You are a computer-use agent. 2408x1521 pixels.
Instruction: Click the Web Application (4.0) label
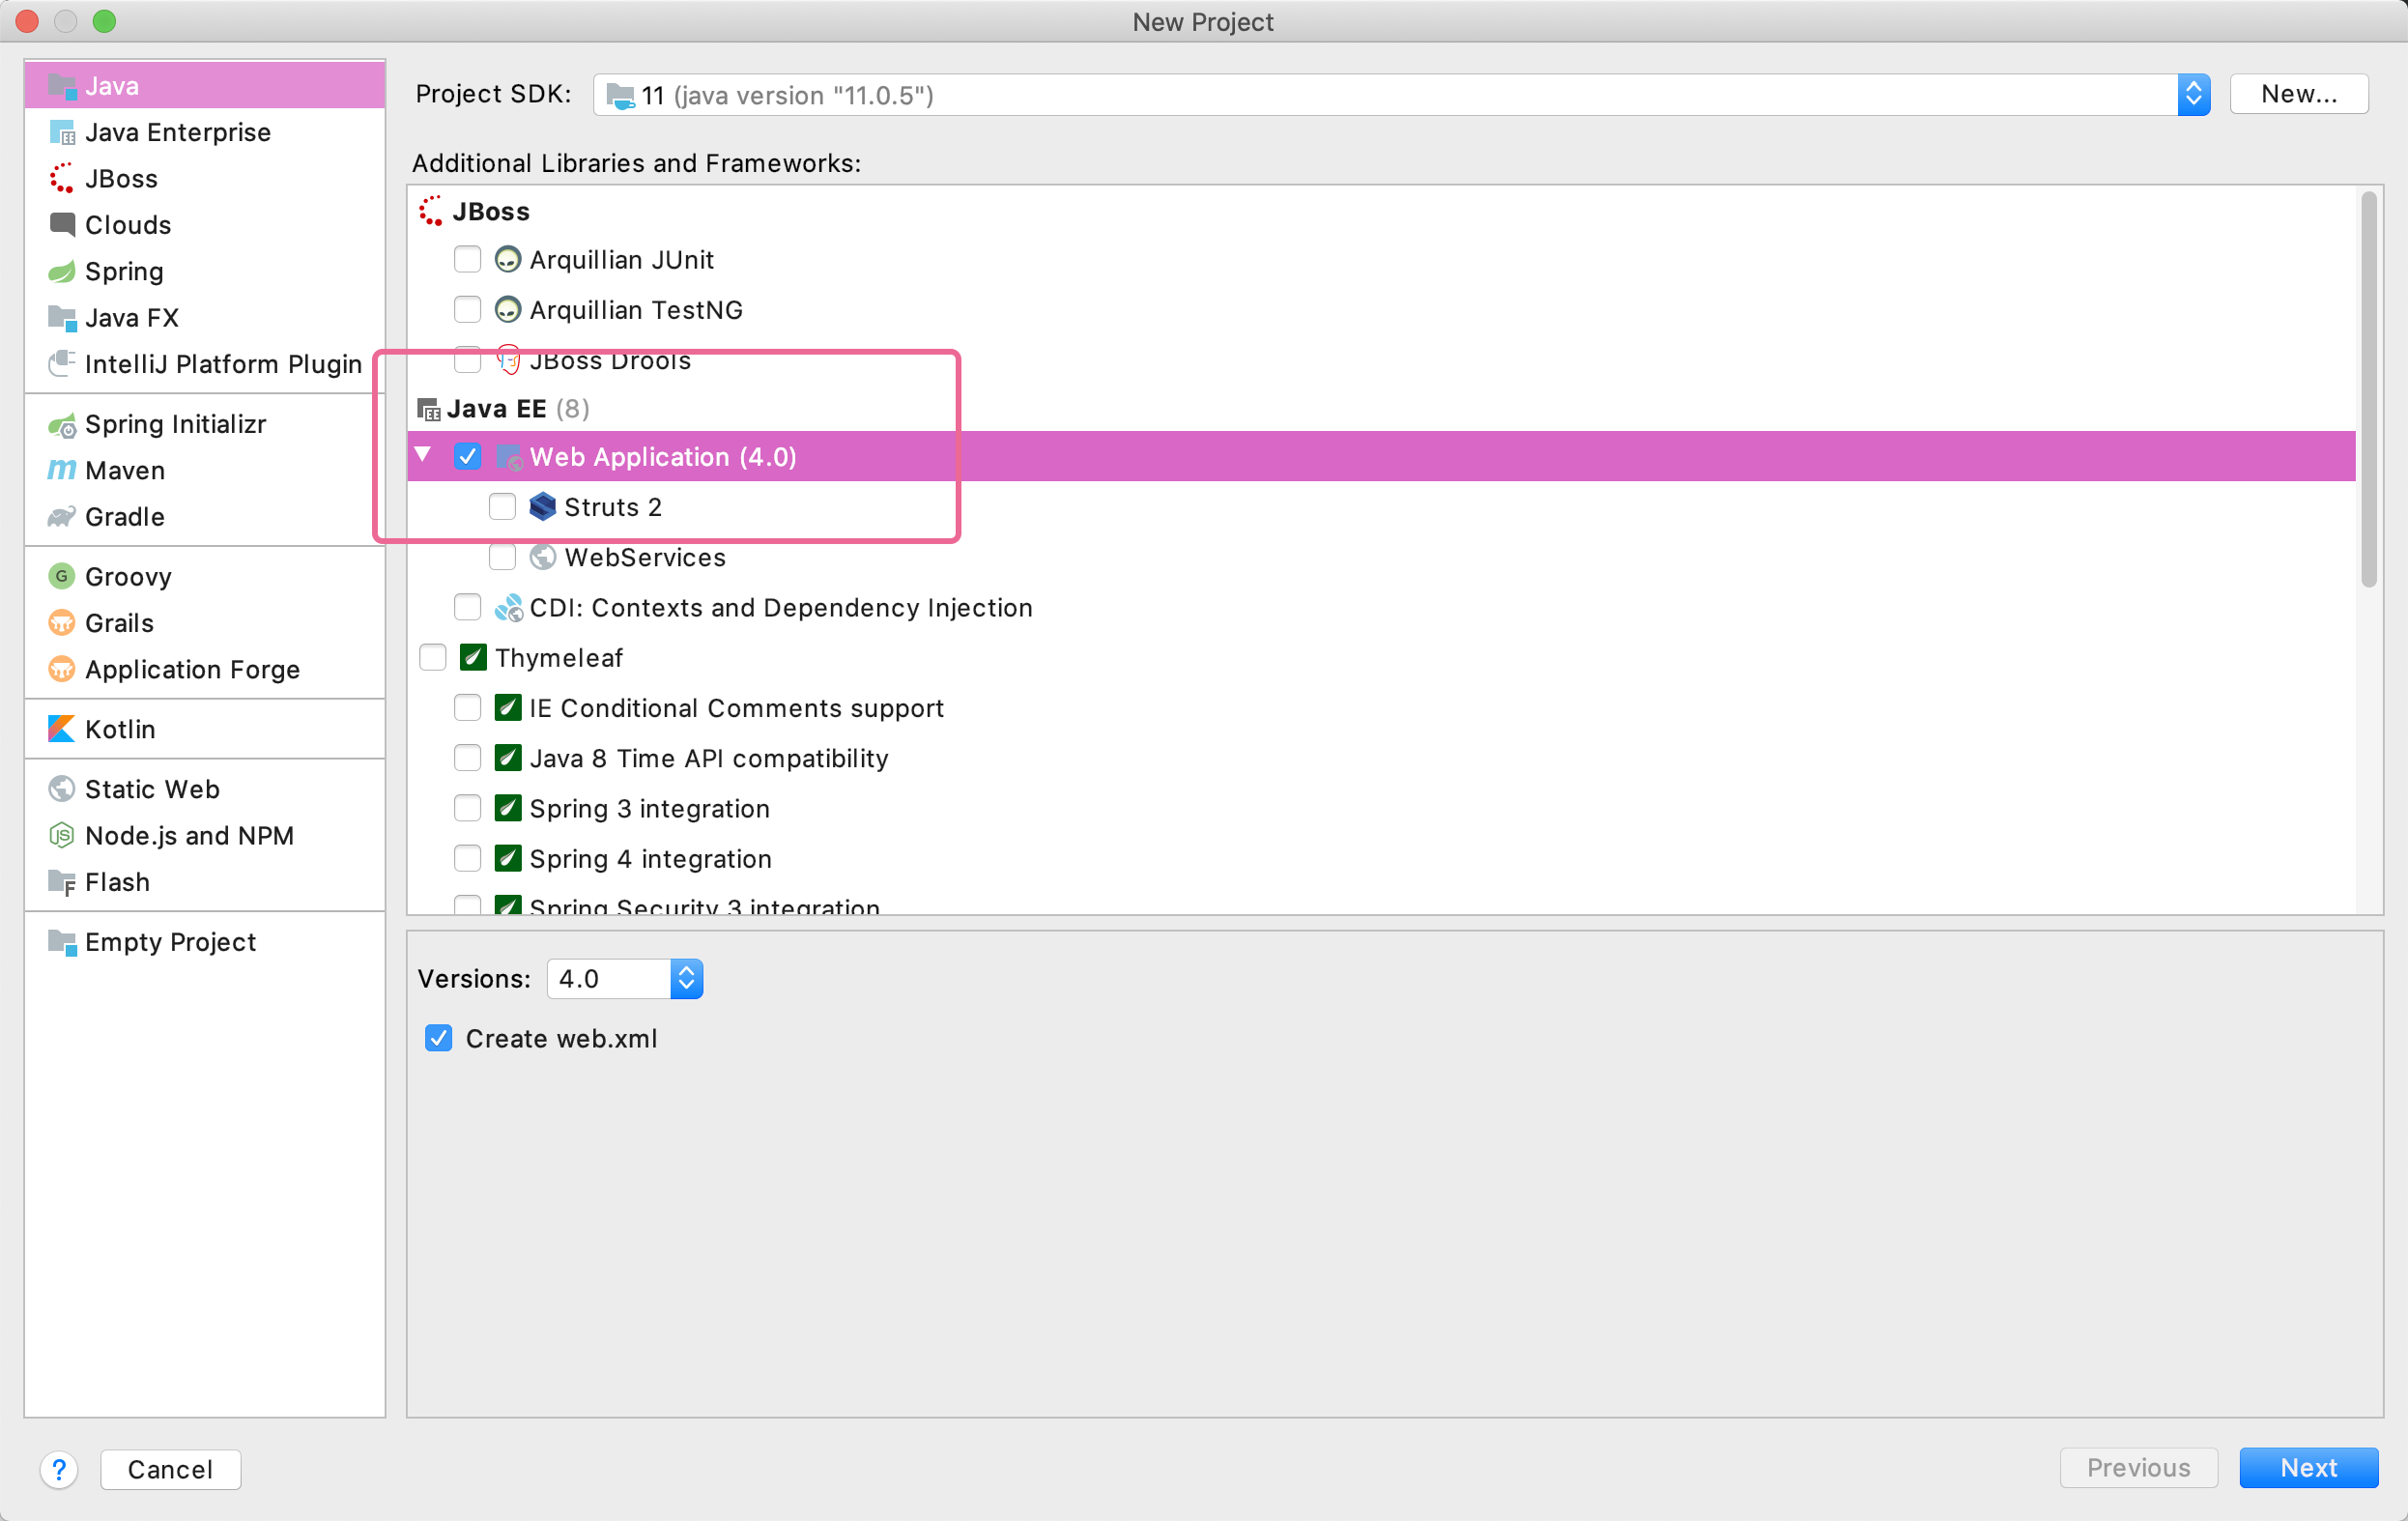coord(663,457)
